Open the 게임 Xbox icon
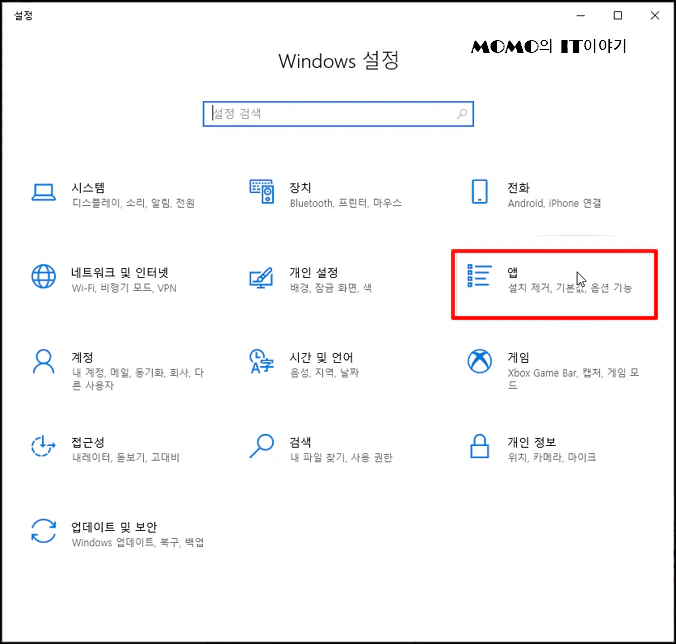 479,361
